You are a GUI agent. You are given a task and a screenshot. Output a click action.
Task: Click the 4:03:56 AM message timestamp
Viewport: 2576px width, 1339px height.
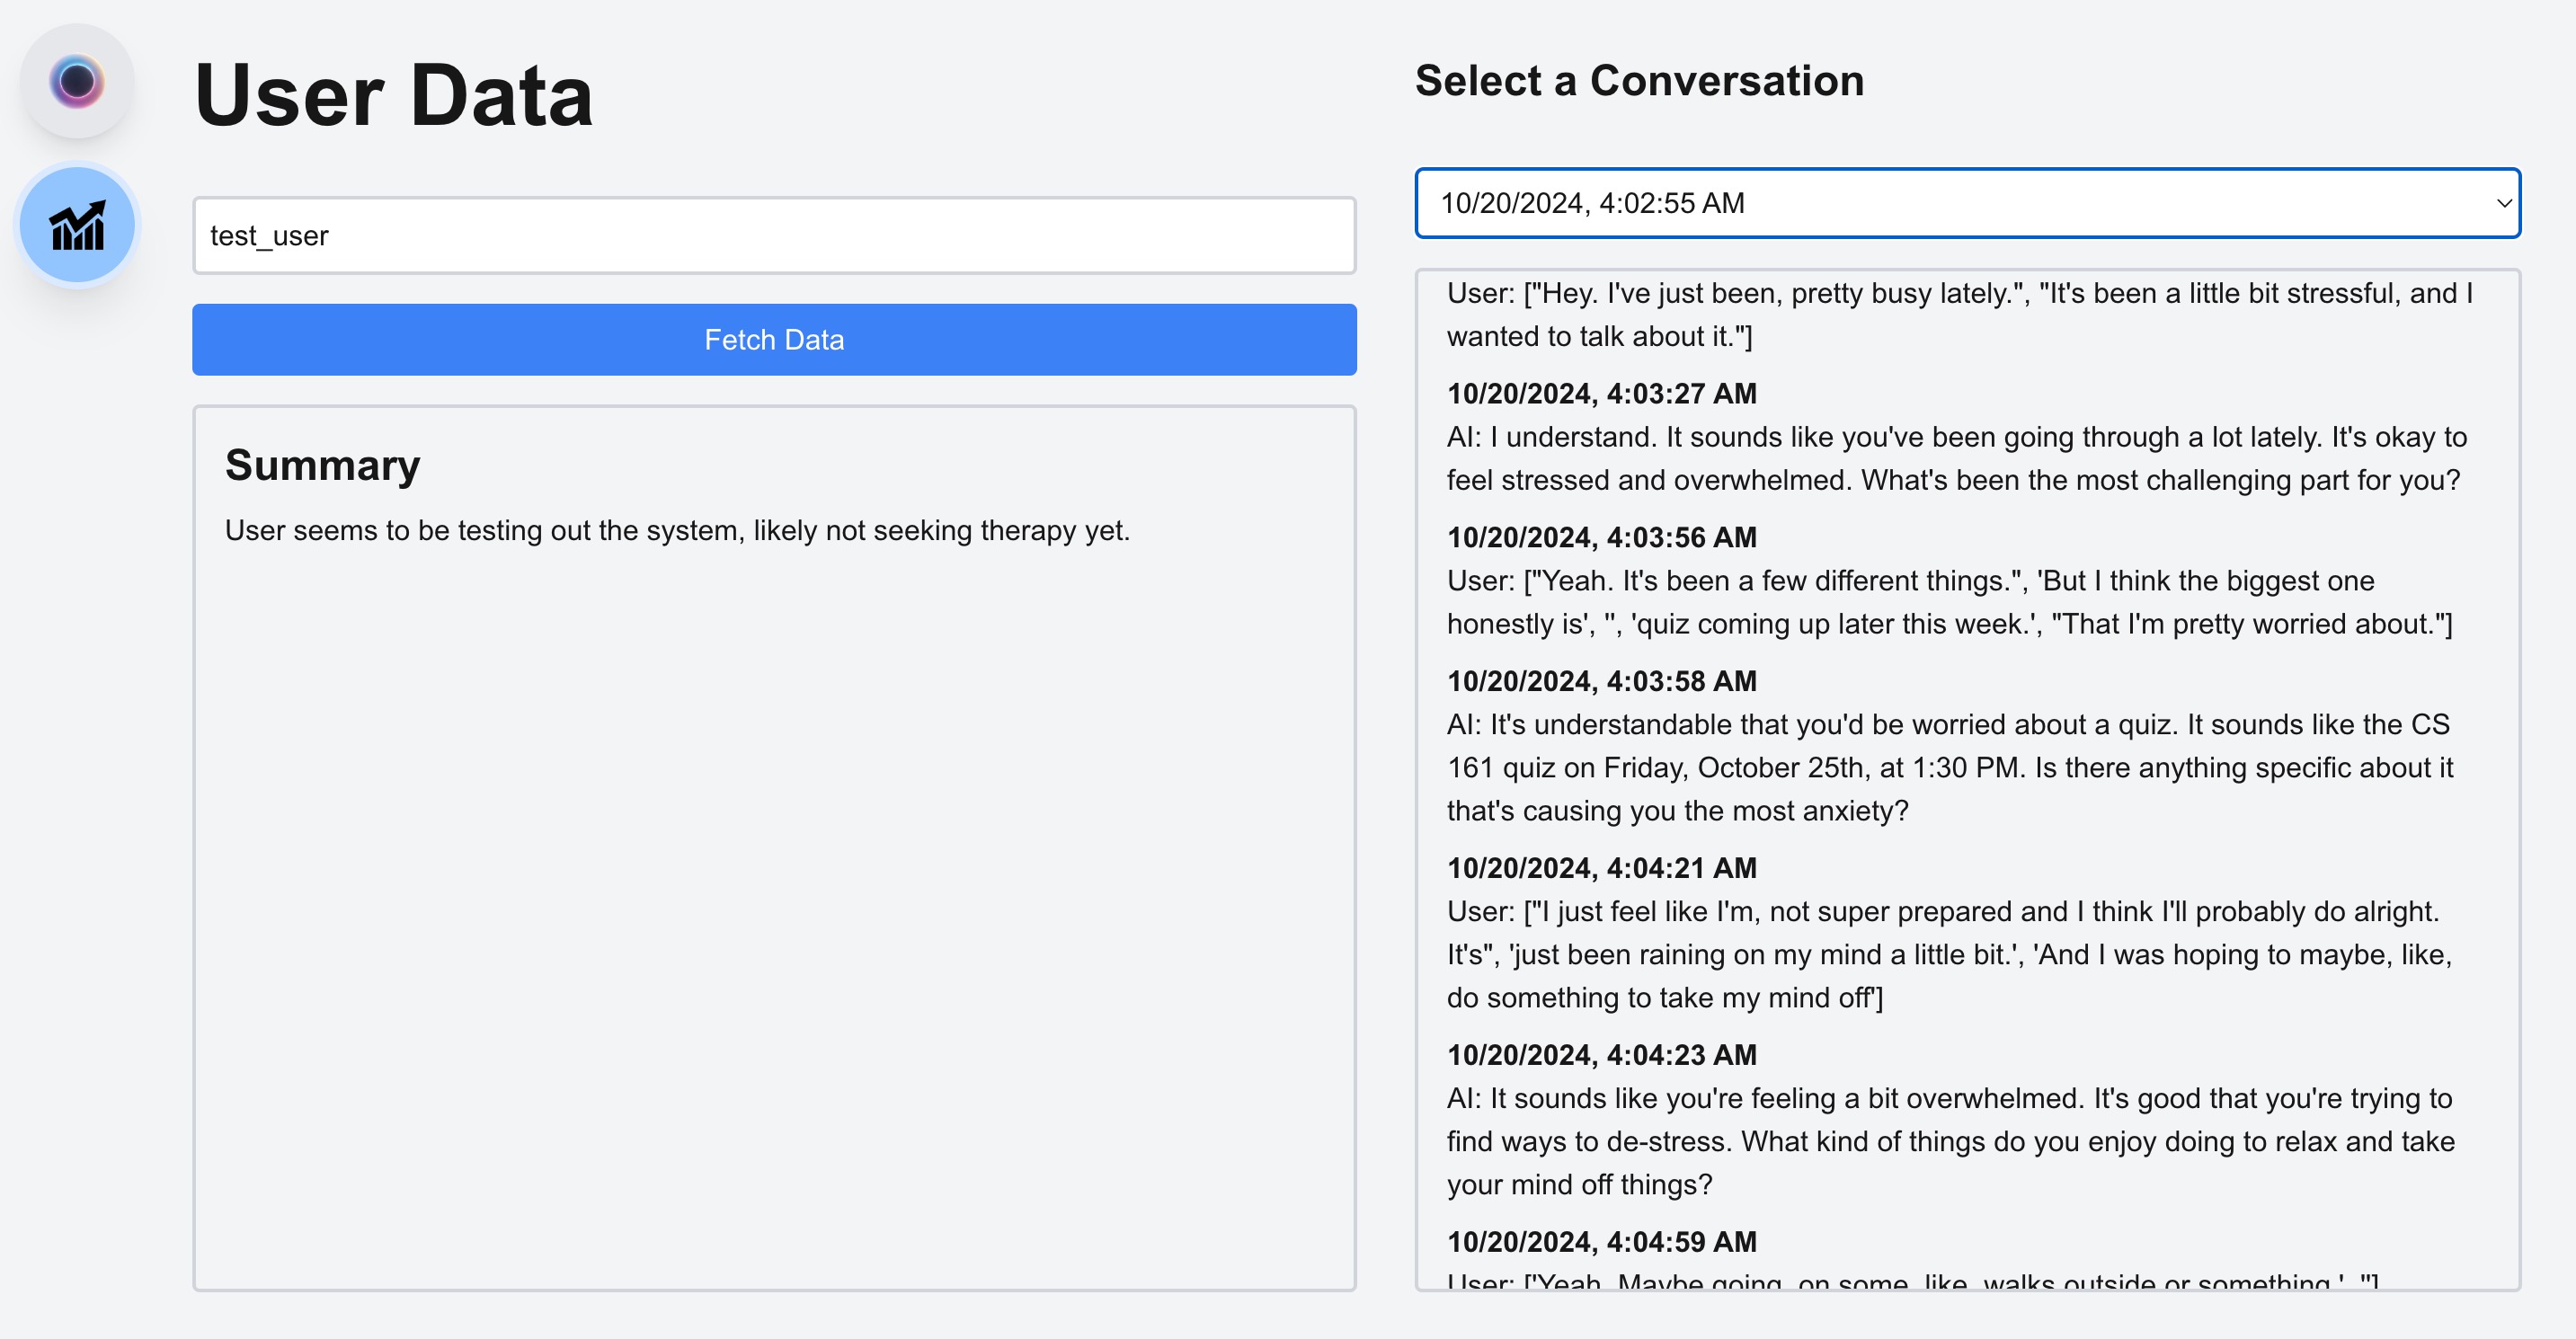[x=1601, y=537]
